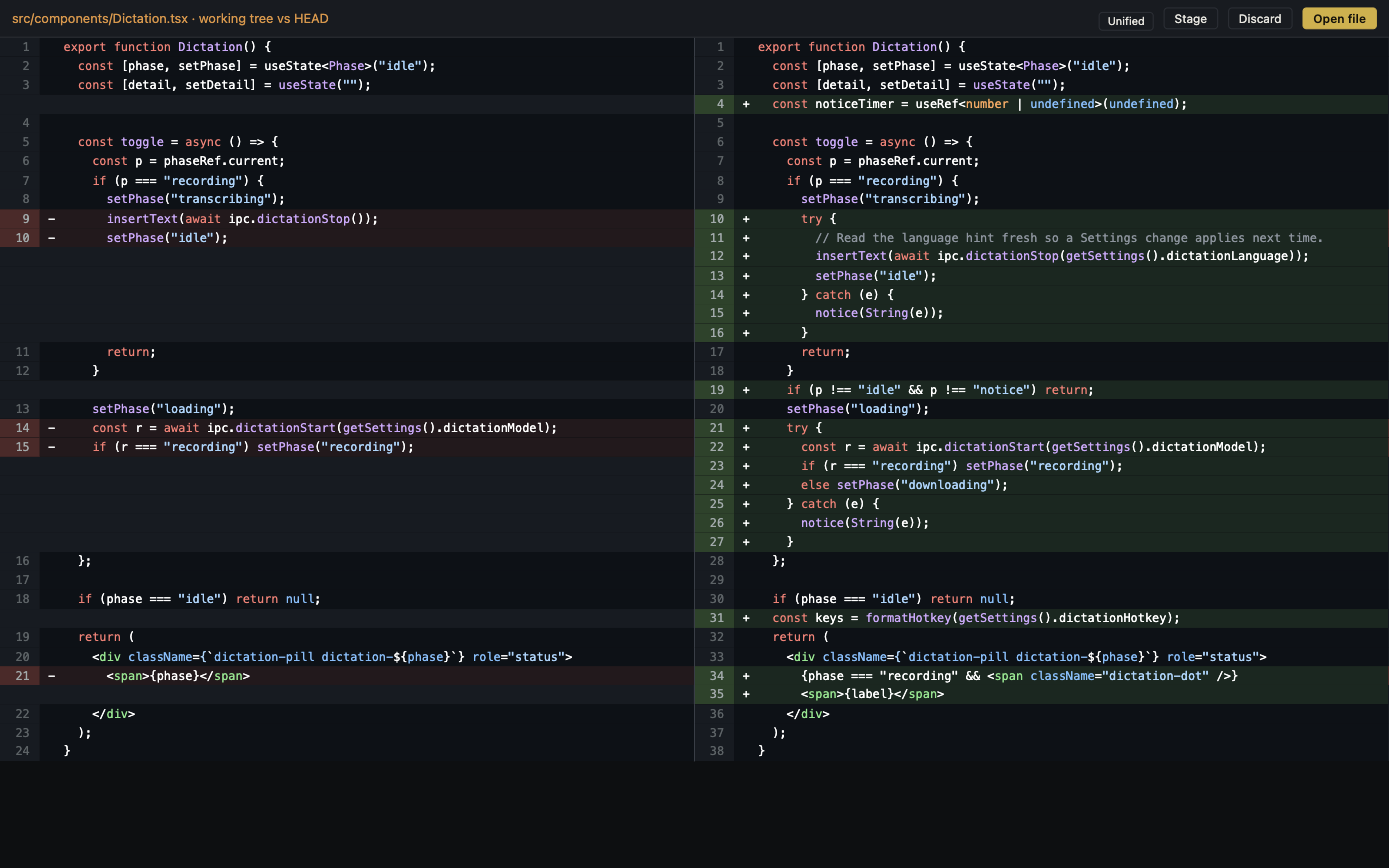The image size is (1389, 868).
Task: Click right pane line 26 notice(String(e))
Action: point(1041,522)
